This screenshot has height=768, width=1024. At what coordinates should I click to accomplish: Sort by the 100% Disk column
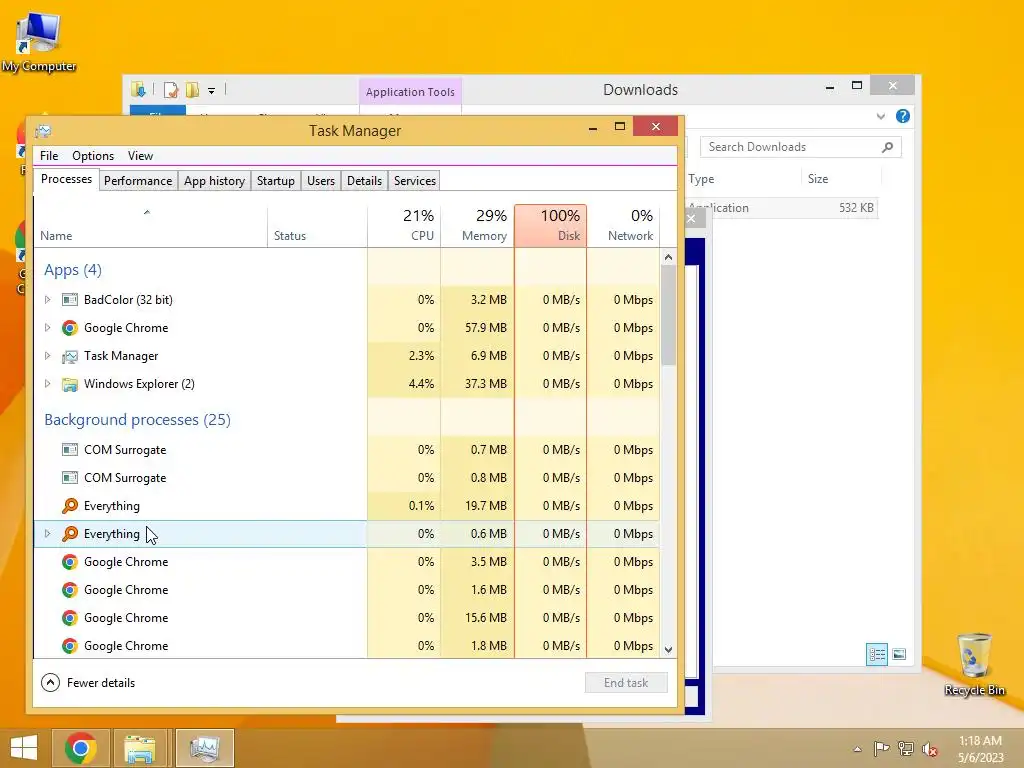(x=551, y=225)
